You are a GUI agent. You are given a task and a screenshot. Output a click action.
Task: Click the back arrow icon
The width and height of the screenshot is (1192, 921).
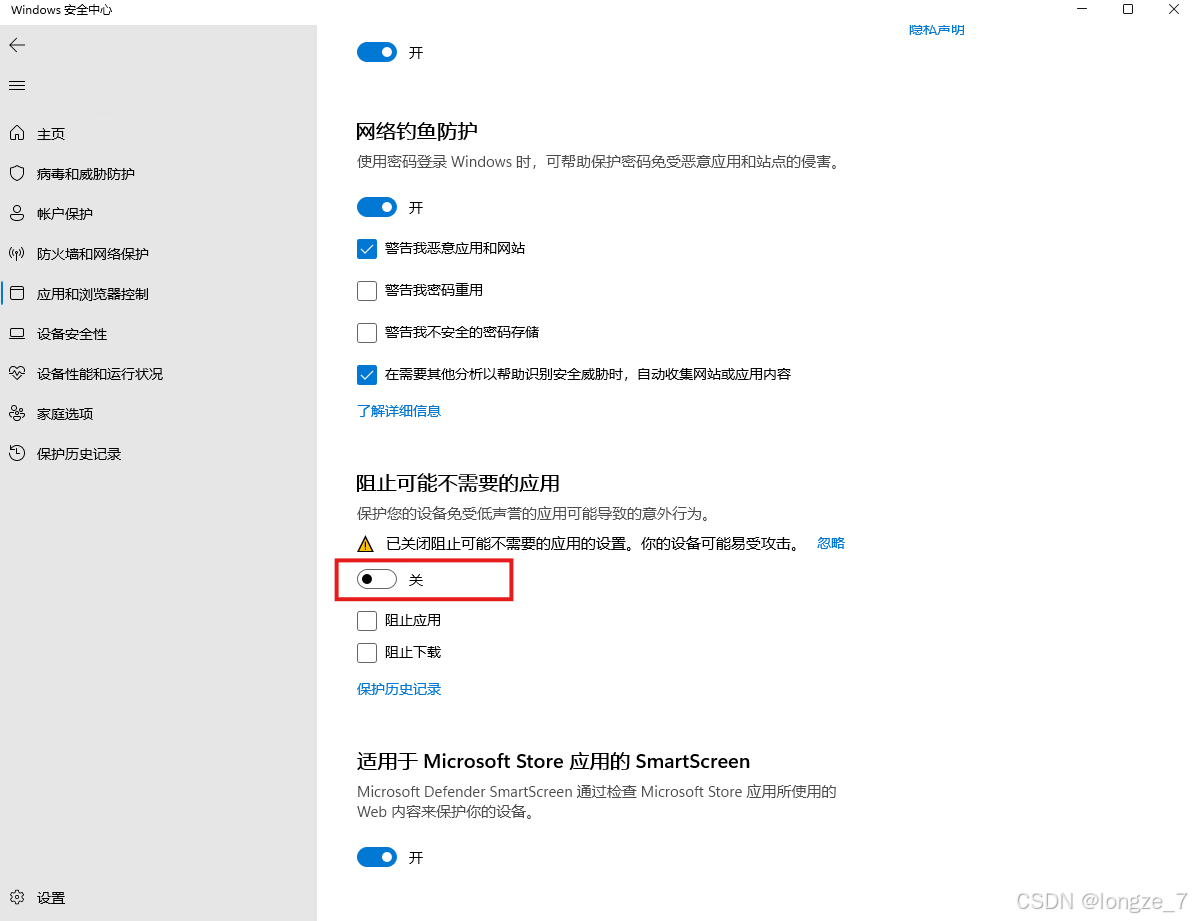click(17, 45)
